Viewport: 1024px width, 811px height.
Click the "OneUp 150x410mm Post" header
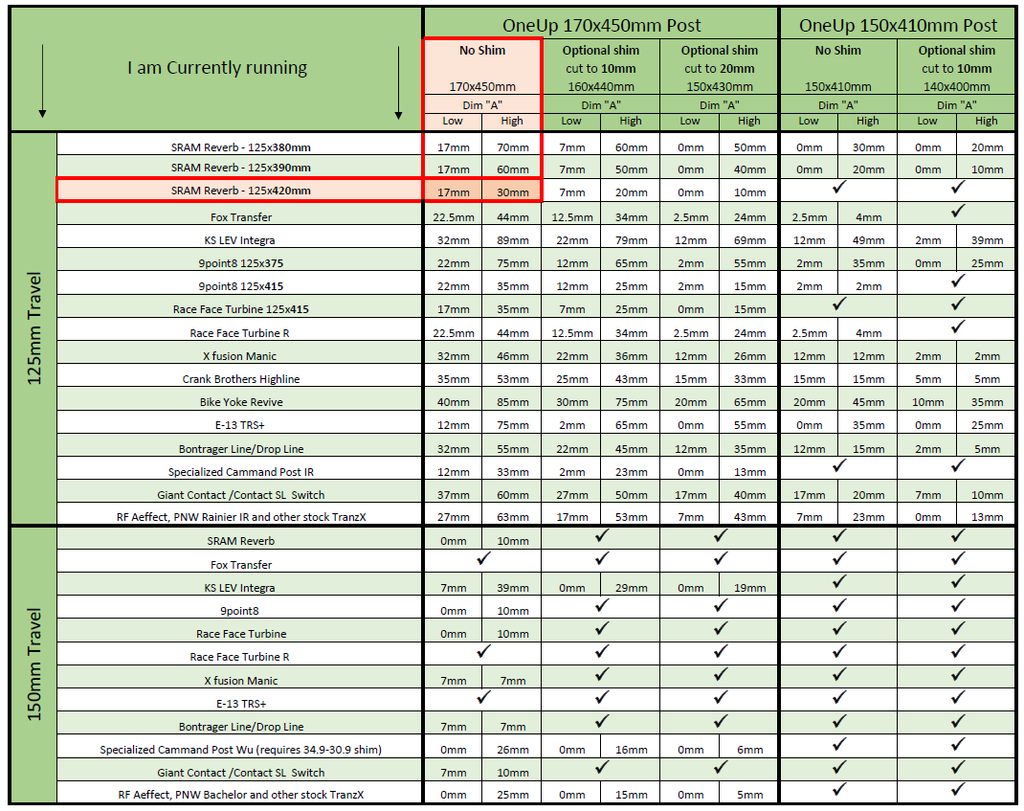[x=898, y=25]
